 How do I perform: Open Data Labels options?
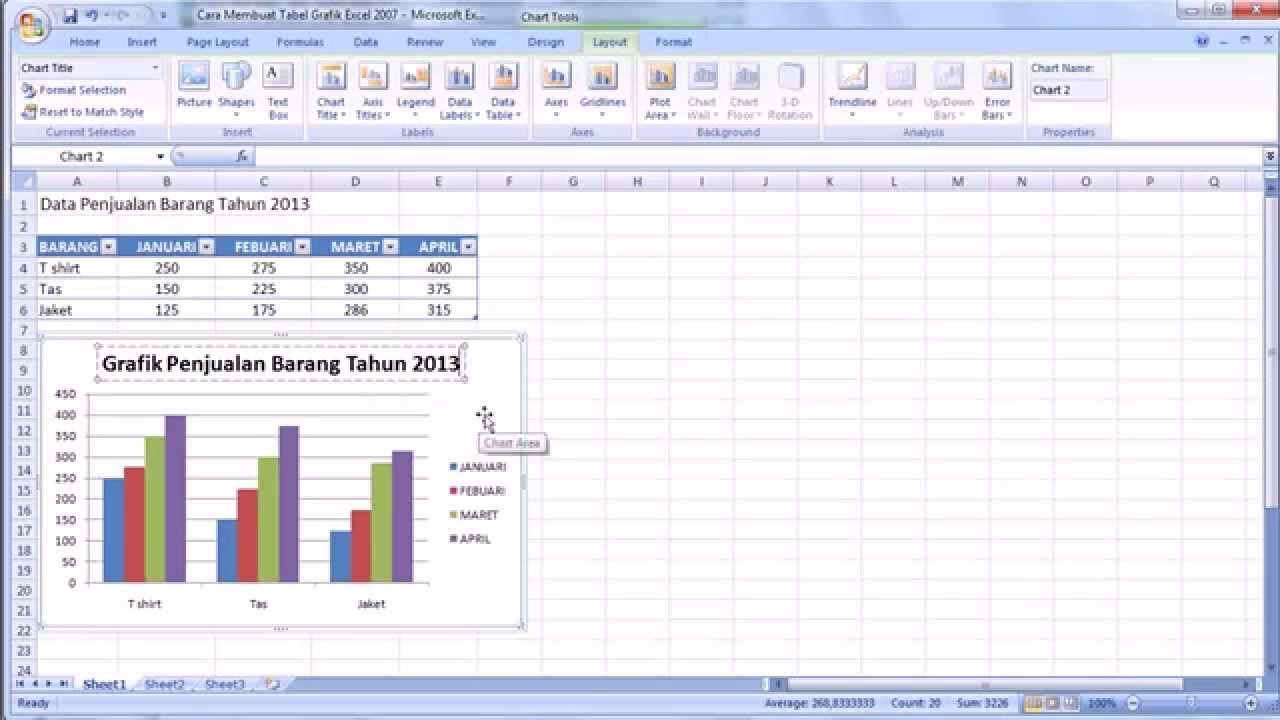point(459,91)
